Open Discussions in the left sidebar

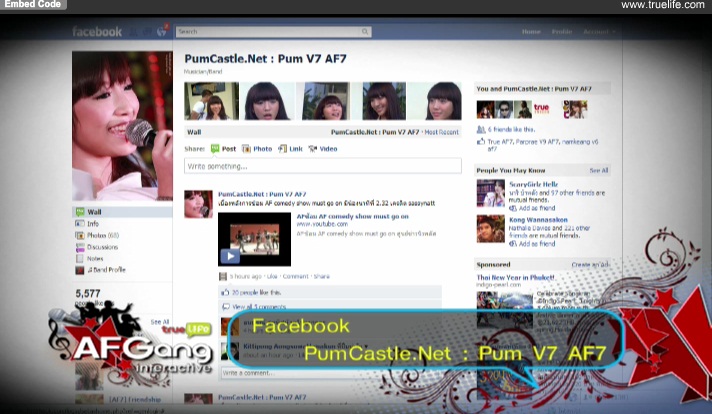[102, 247]
